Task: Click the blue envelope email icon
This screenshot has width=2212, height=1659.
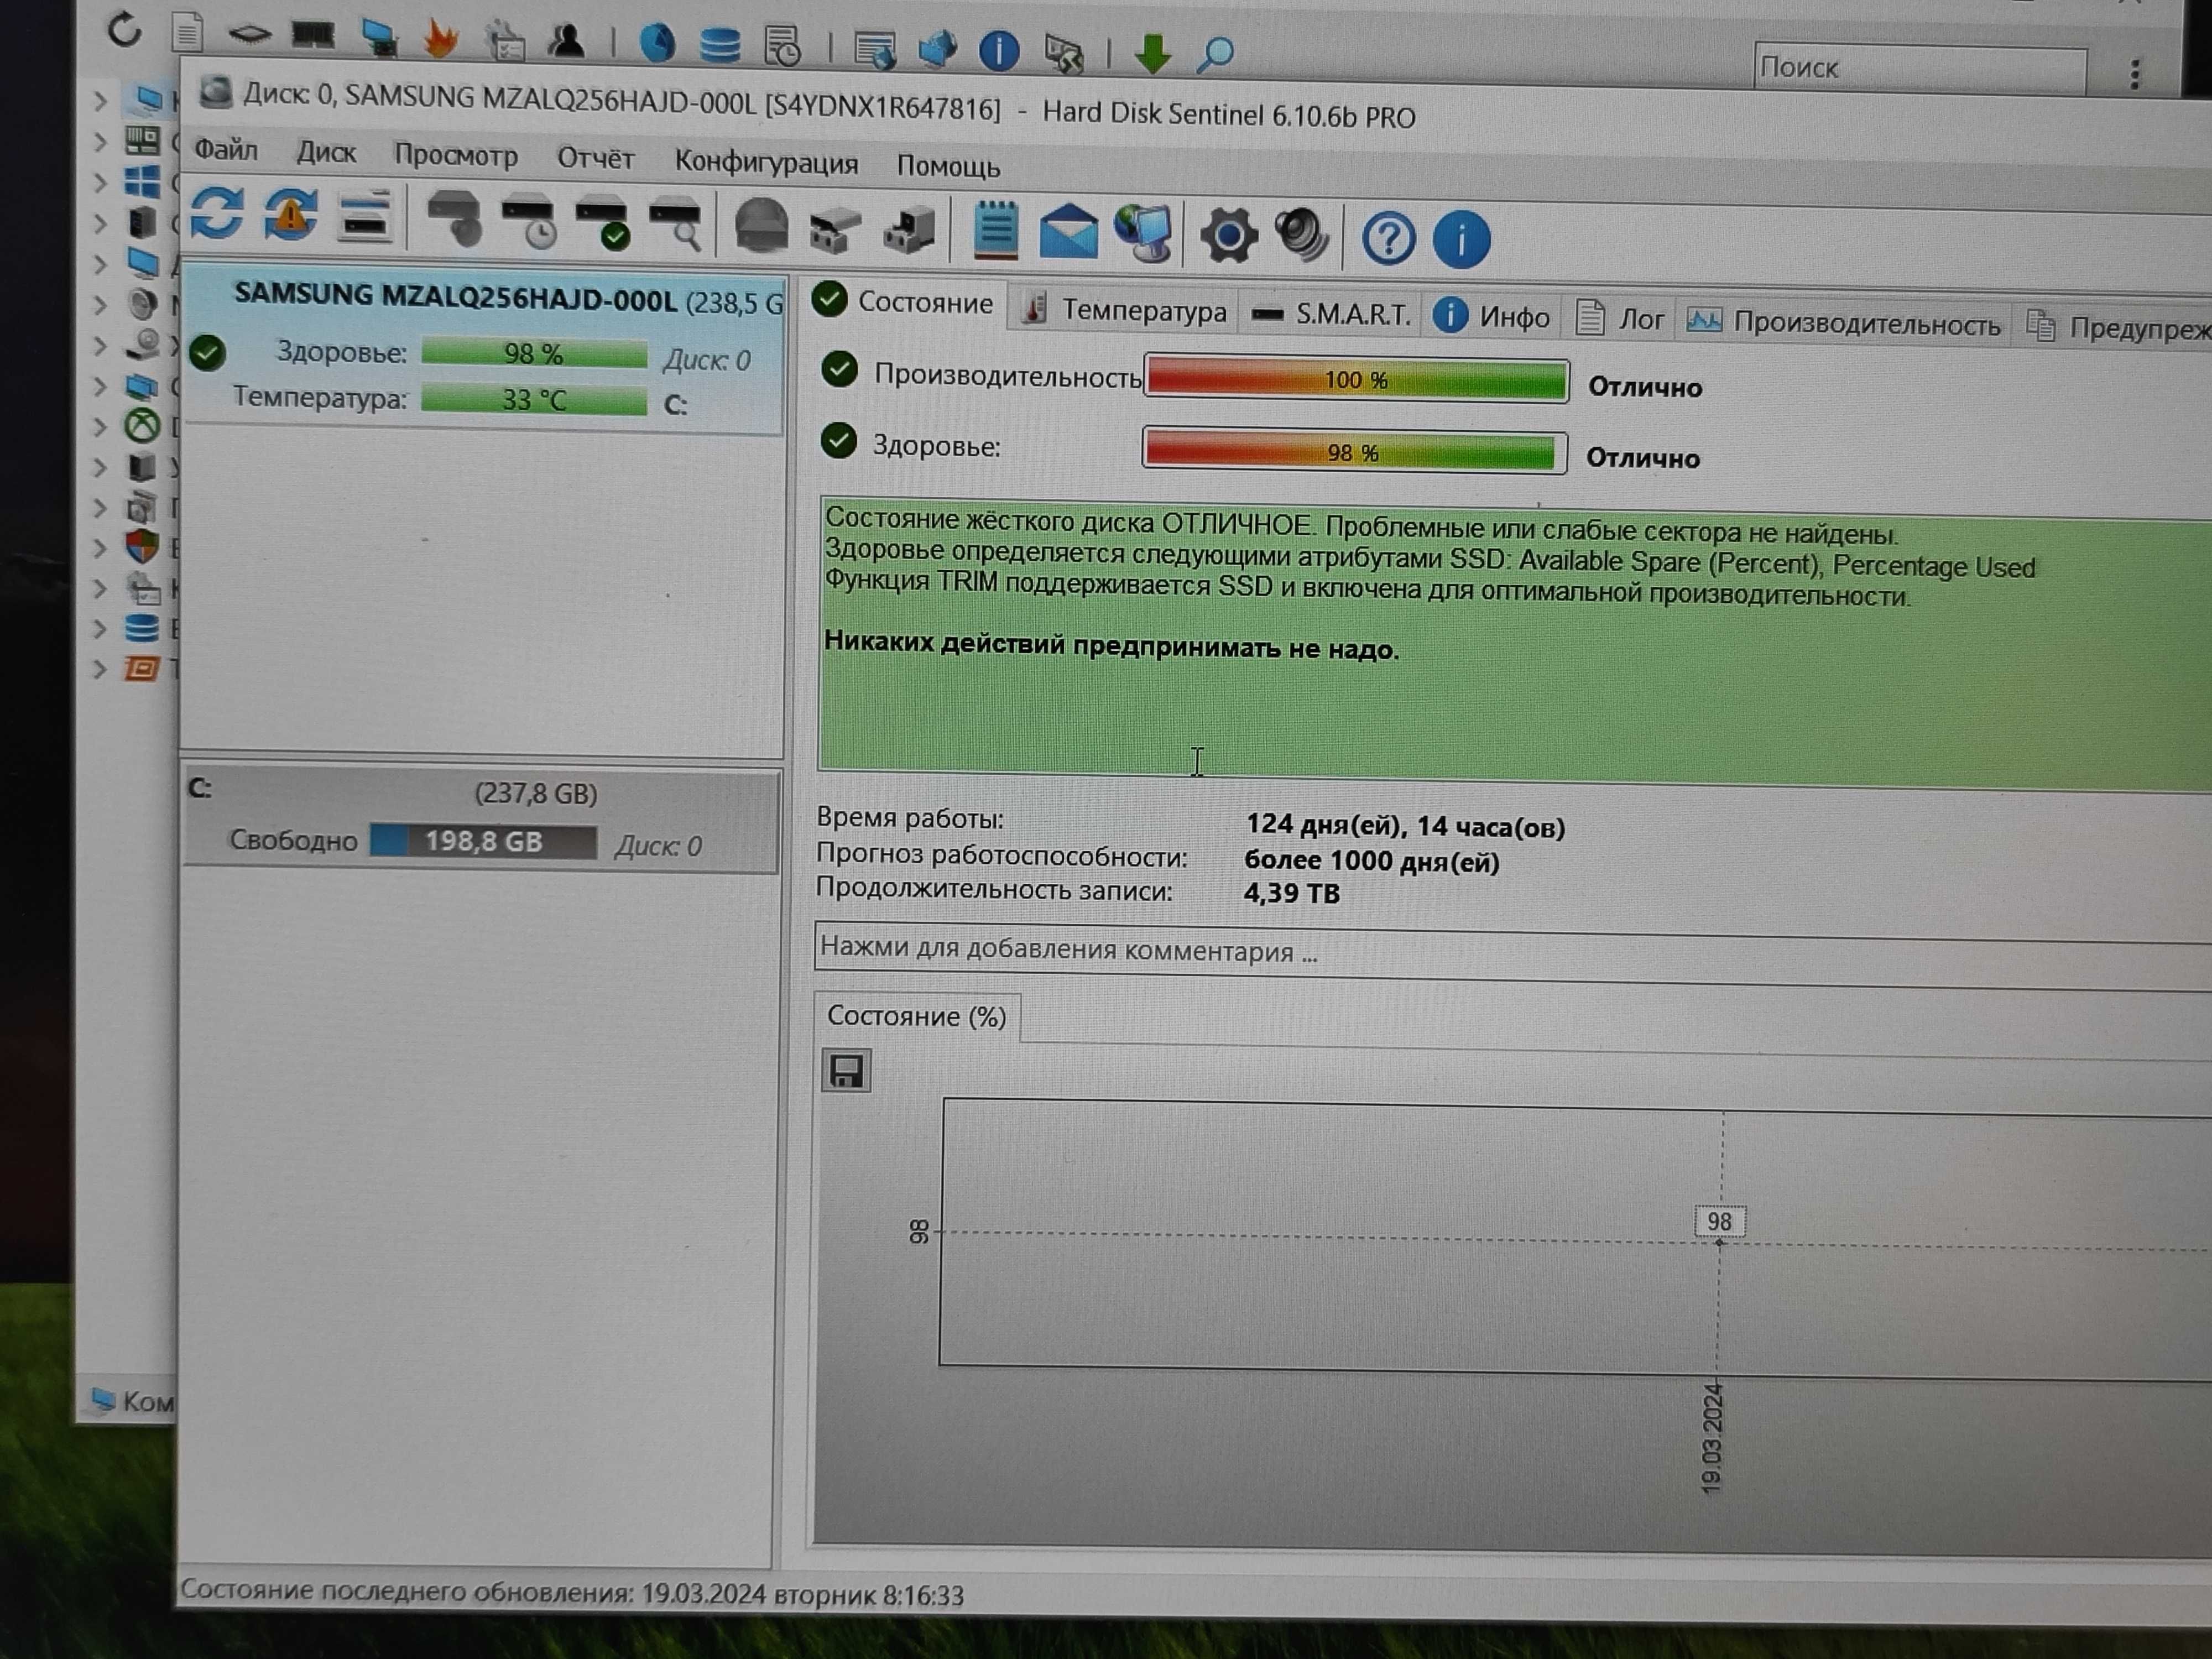Action: (1069, 233)
